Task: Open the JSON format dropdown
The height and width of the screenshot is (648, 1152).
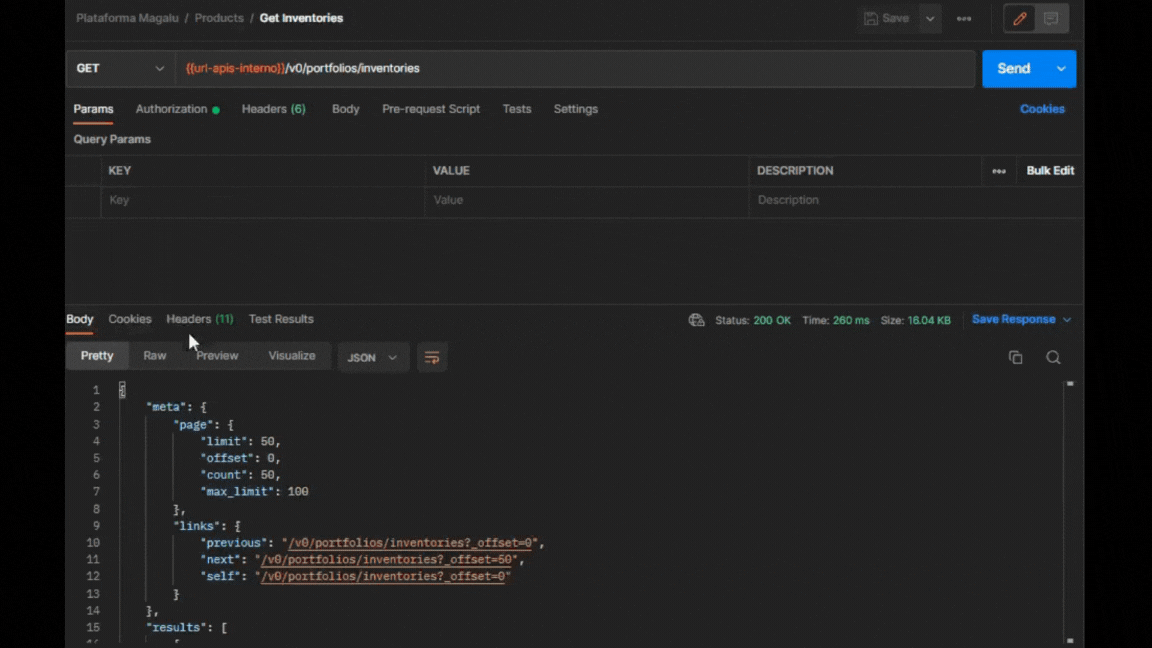Action: 372,358
